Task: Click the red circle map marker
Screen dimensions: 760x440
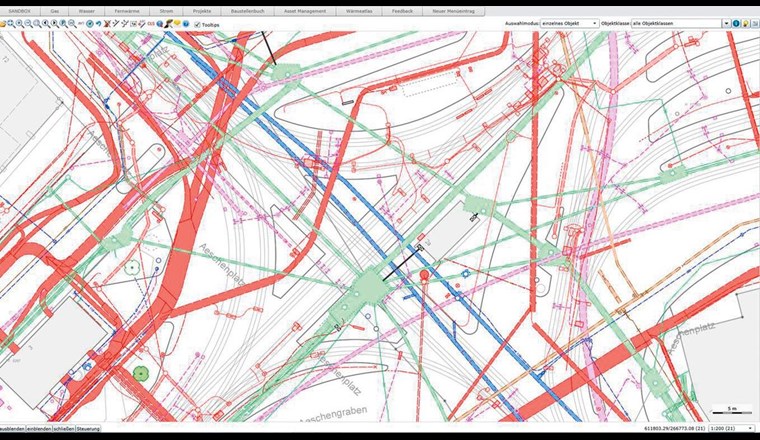Action: 424,273
